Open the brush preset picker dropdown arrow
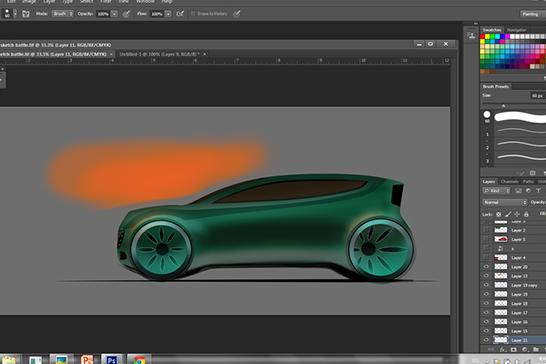 click(x=15, y=14)
